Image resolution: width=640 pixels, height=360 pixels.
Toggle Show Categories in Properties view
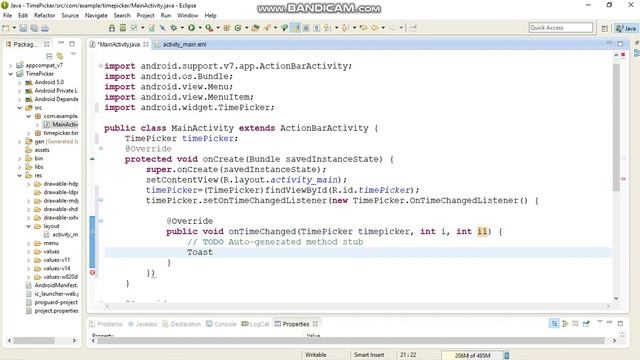[554, 324]
